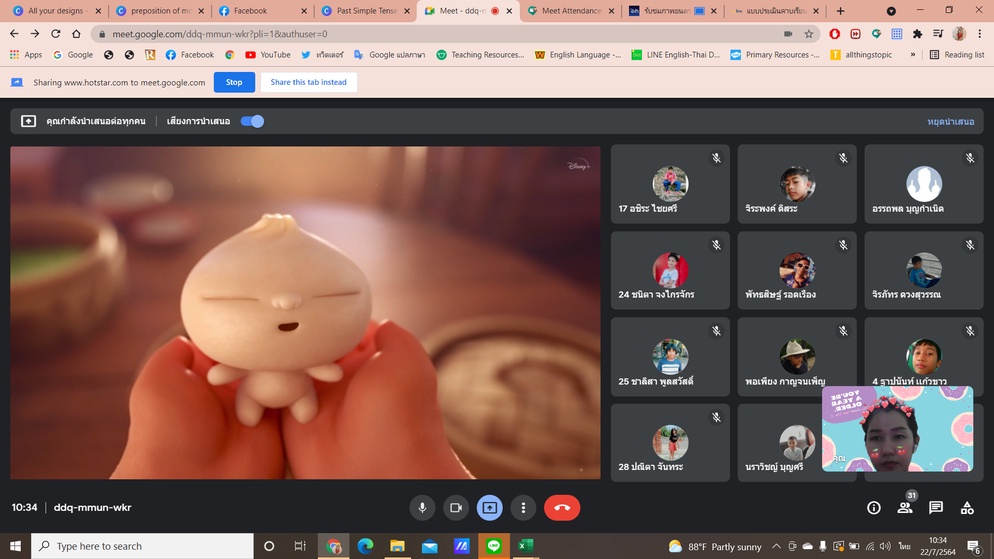Toggle presentation audio switch
The height and width of the screenshot is (559, 994).
(252, 121)
